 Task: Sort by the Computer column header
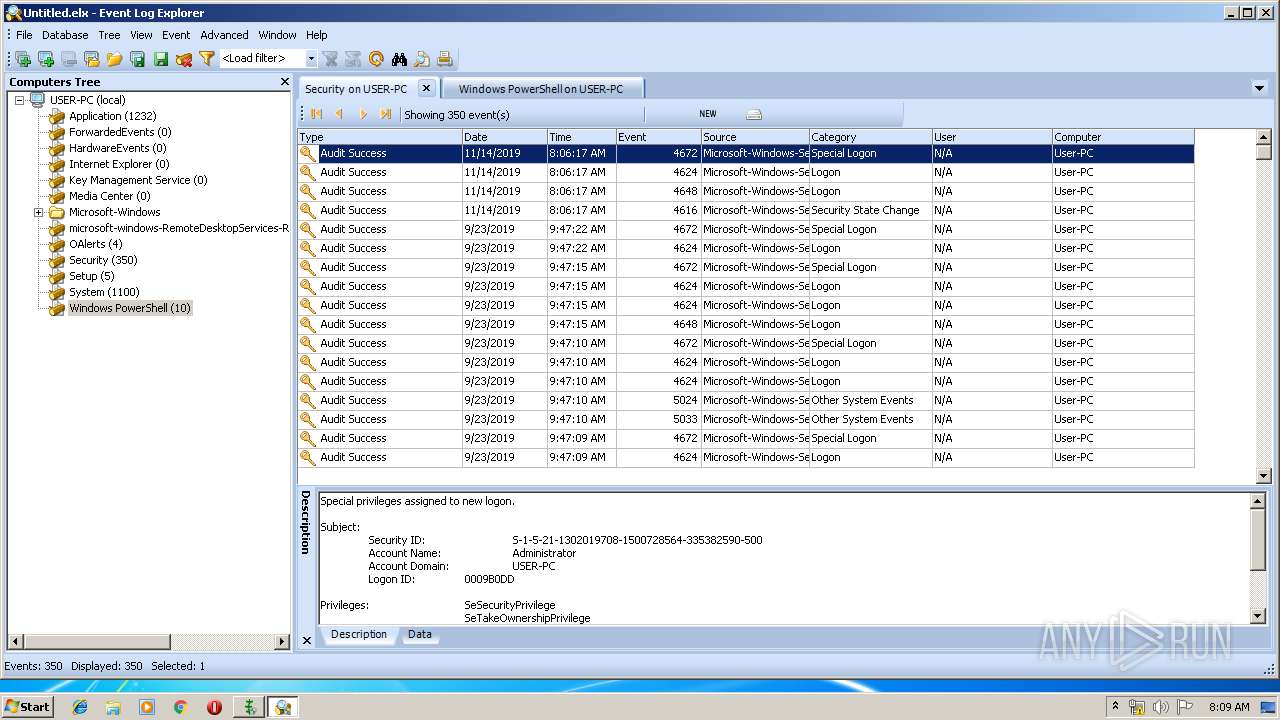point(1123,137)
